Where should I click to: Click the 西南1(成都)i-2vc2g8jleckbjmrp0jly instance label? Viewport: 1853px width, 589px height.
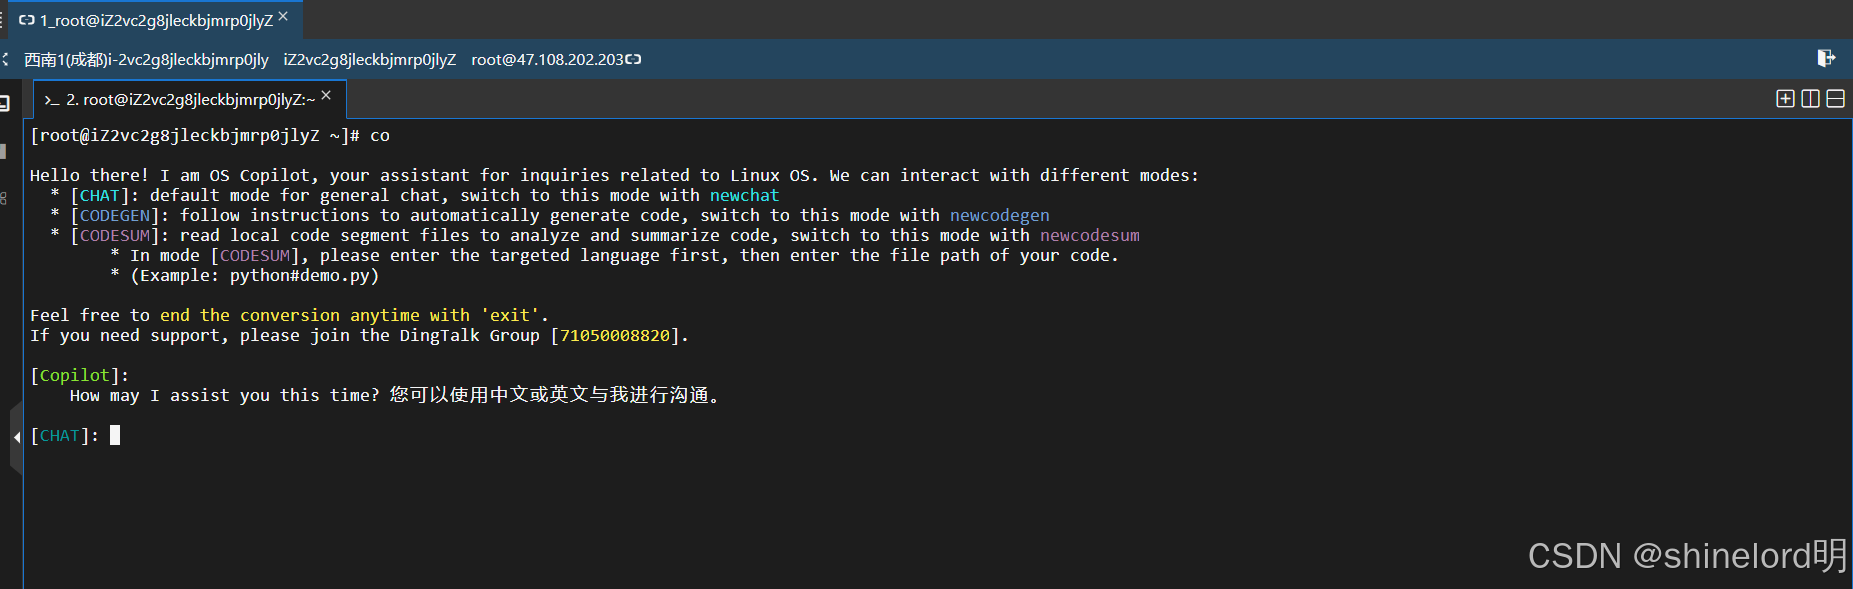[x=146, y=59]
